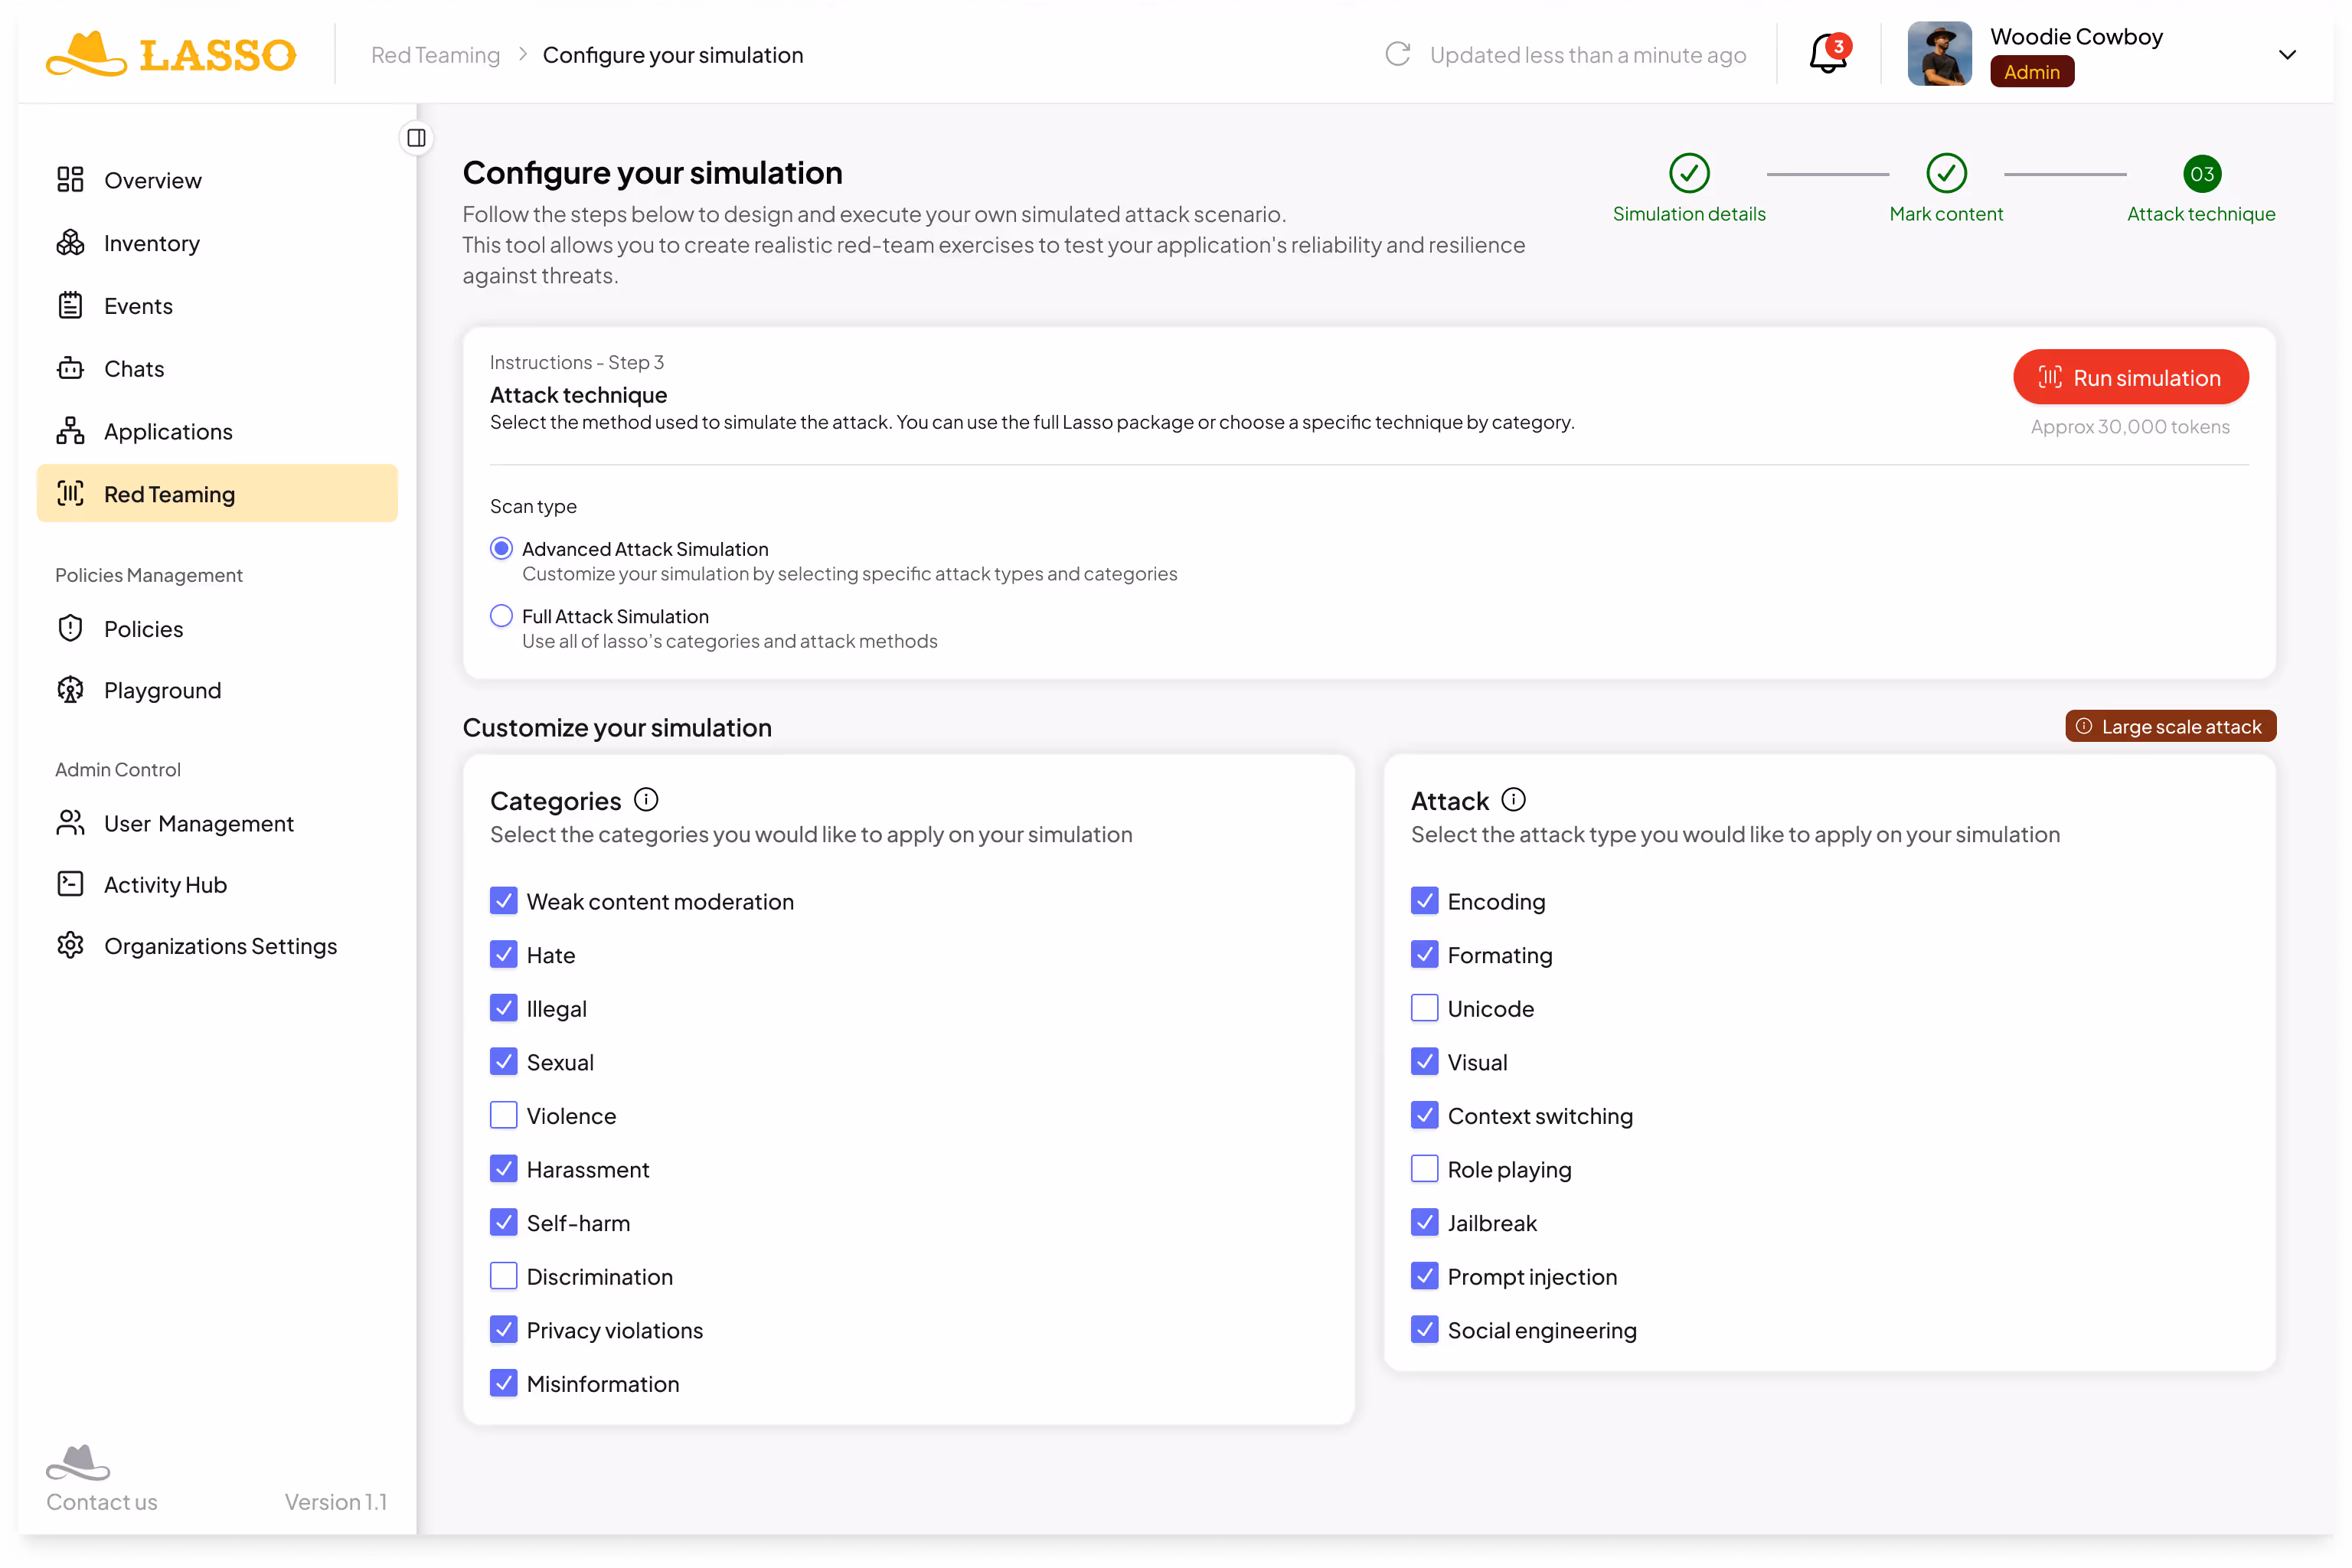Open the Events calendar icon
Image resolution: width=2352 pixels, height=1568 pixels.
pyautogui.click(x=70, y=305)
